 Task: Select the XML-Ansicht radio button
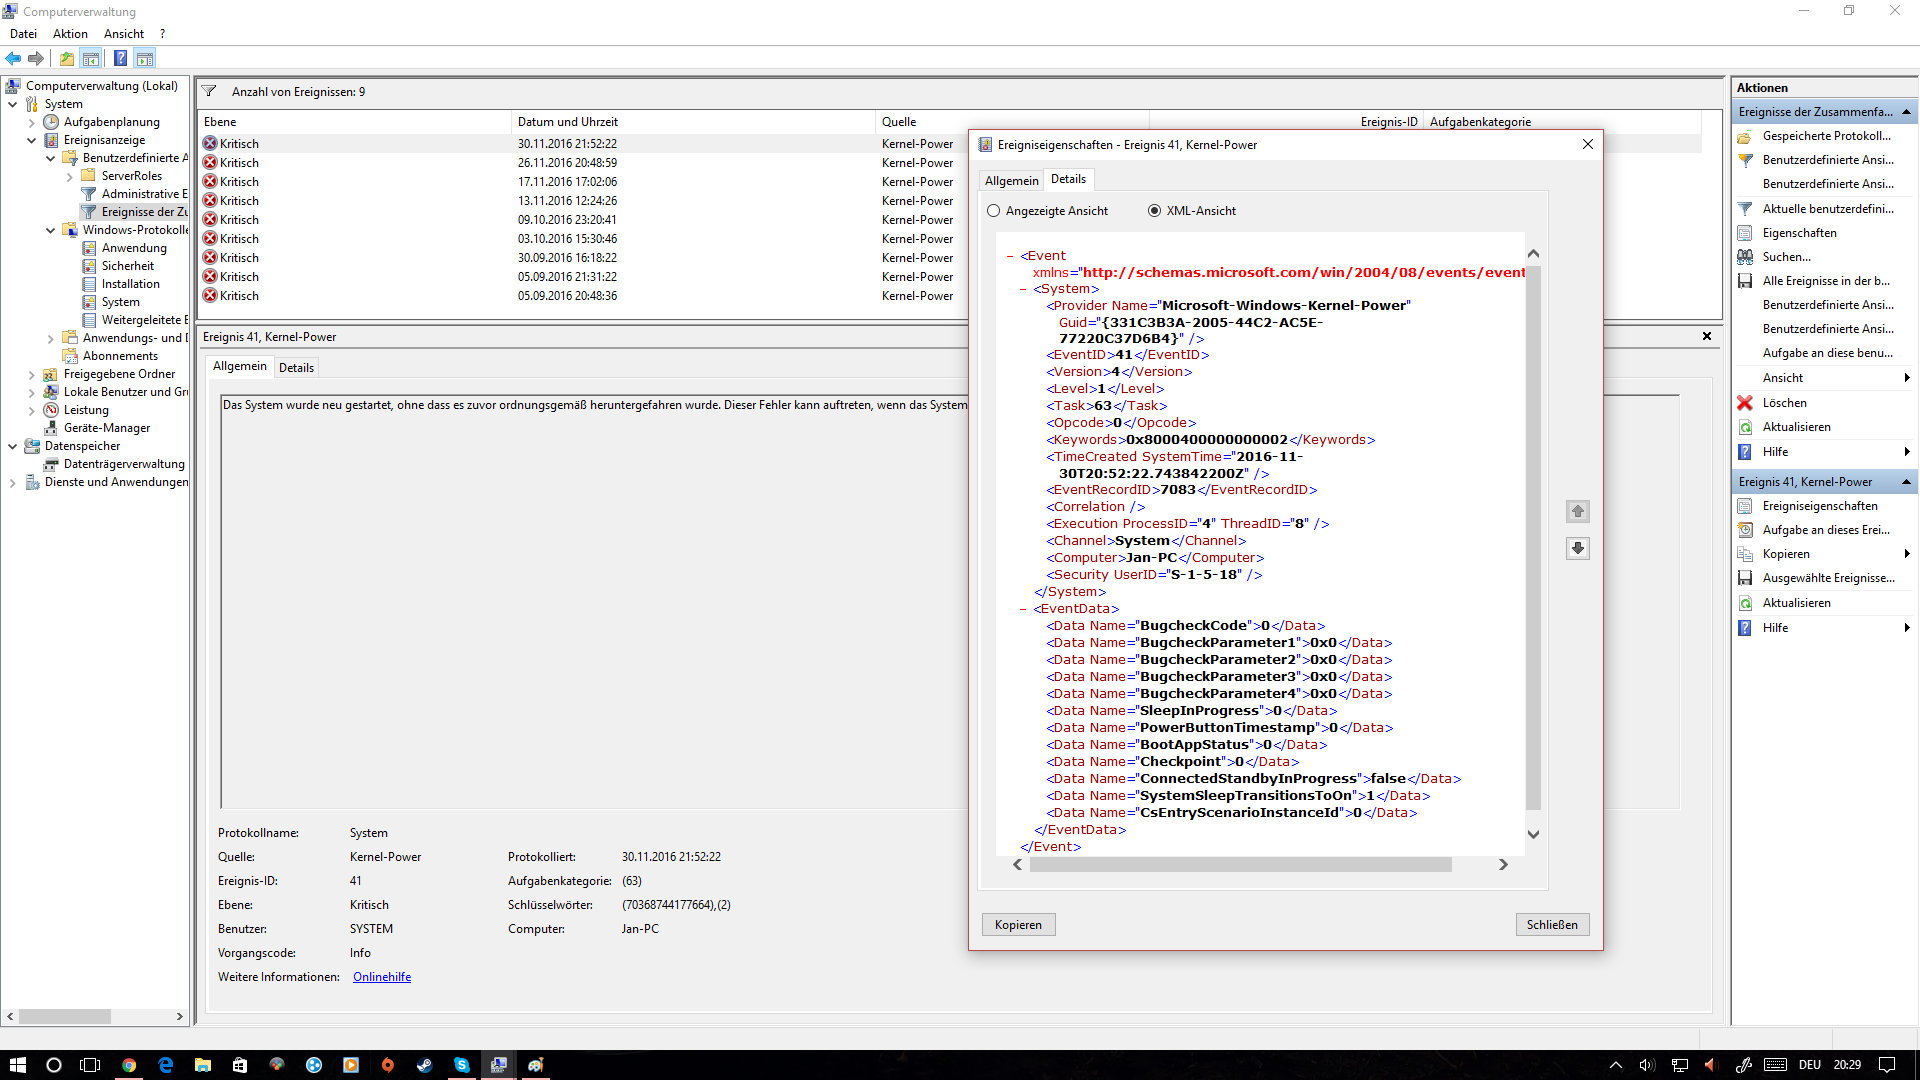(x=1154, y=211)
